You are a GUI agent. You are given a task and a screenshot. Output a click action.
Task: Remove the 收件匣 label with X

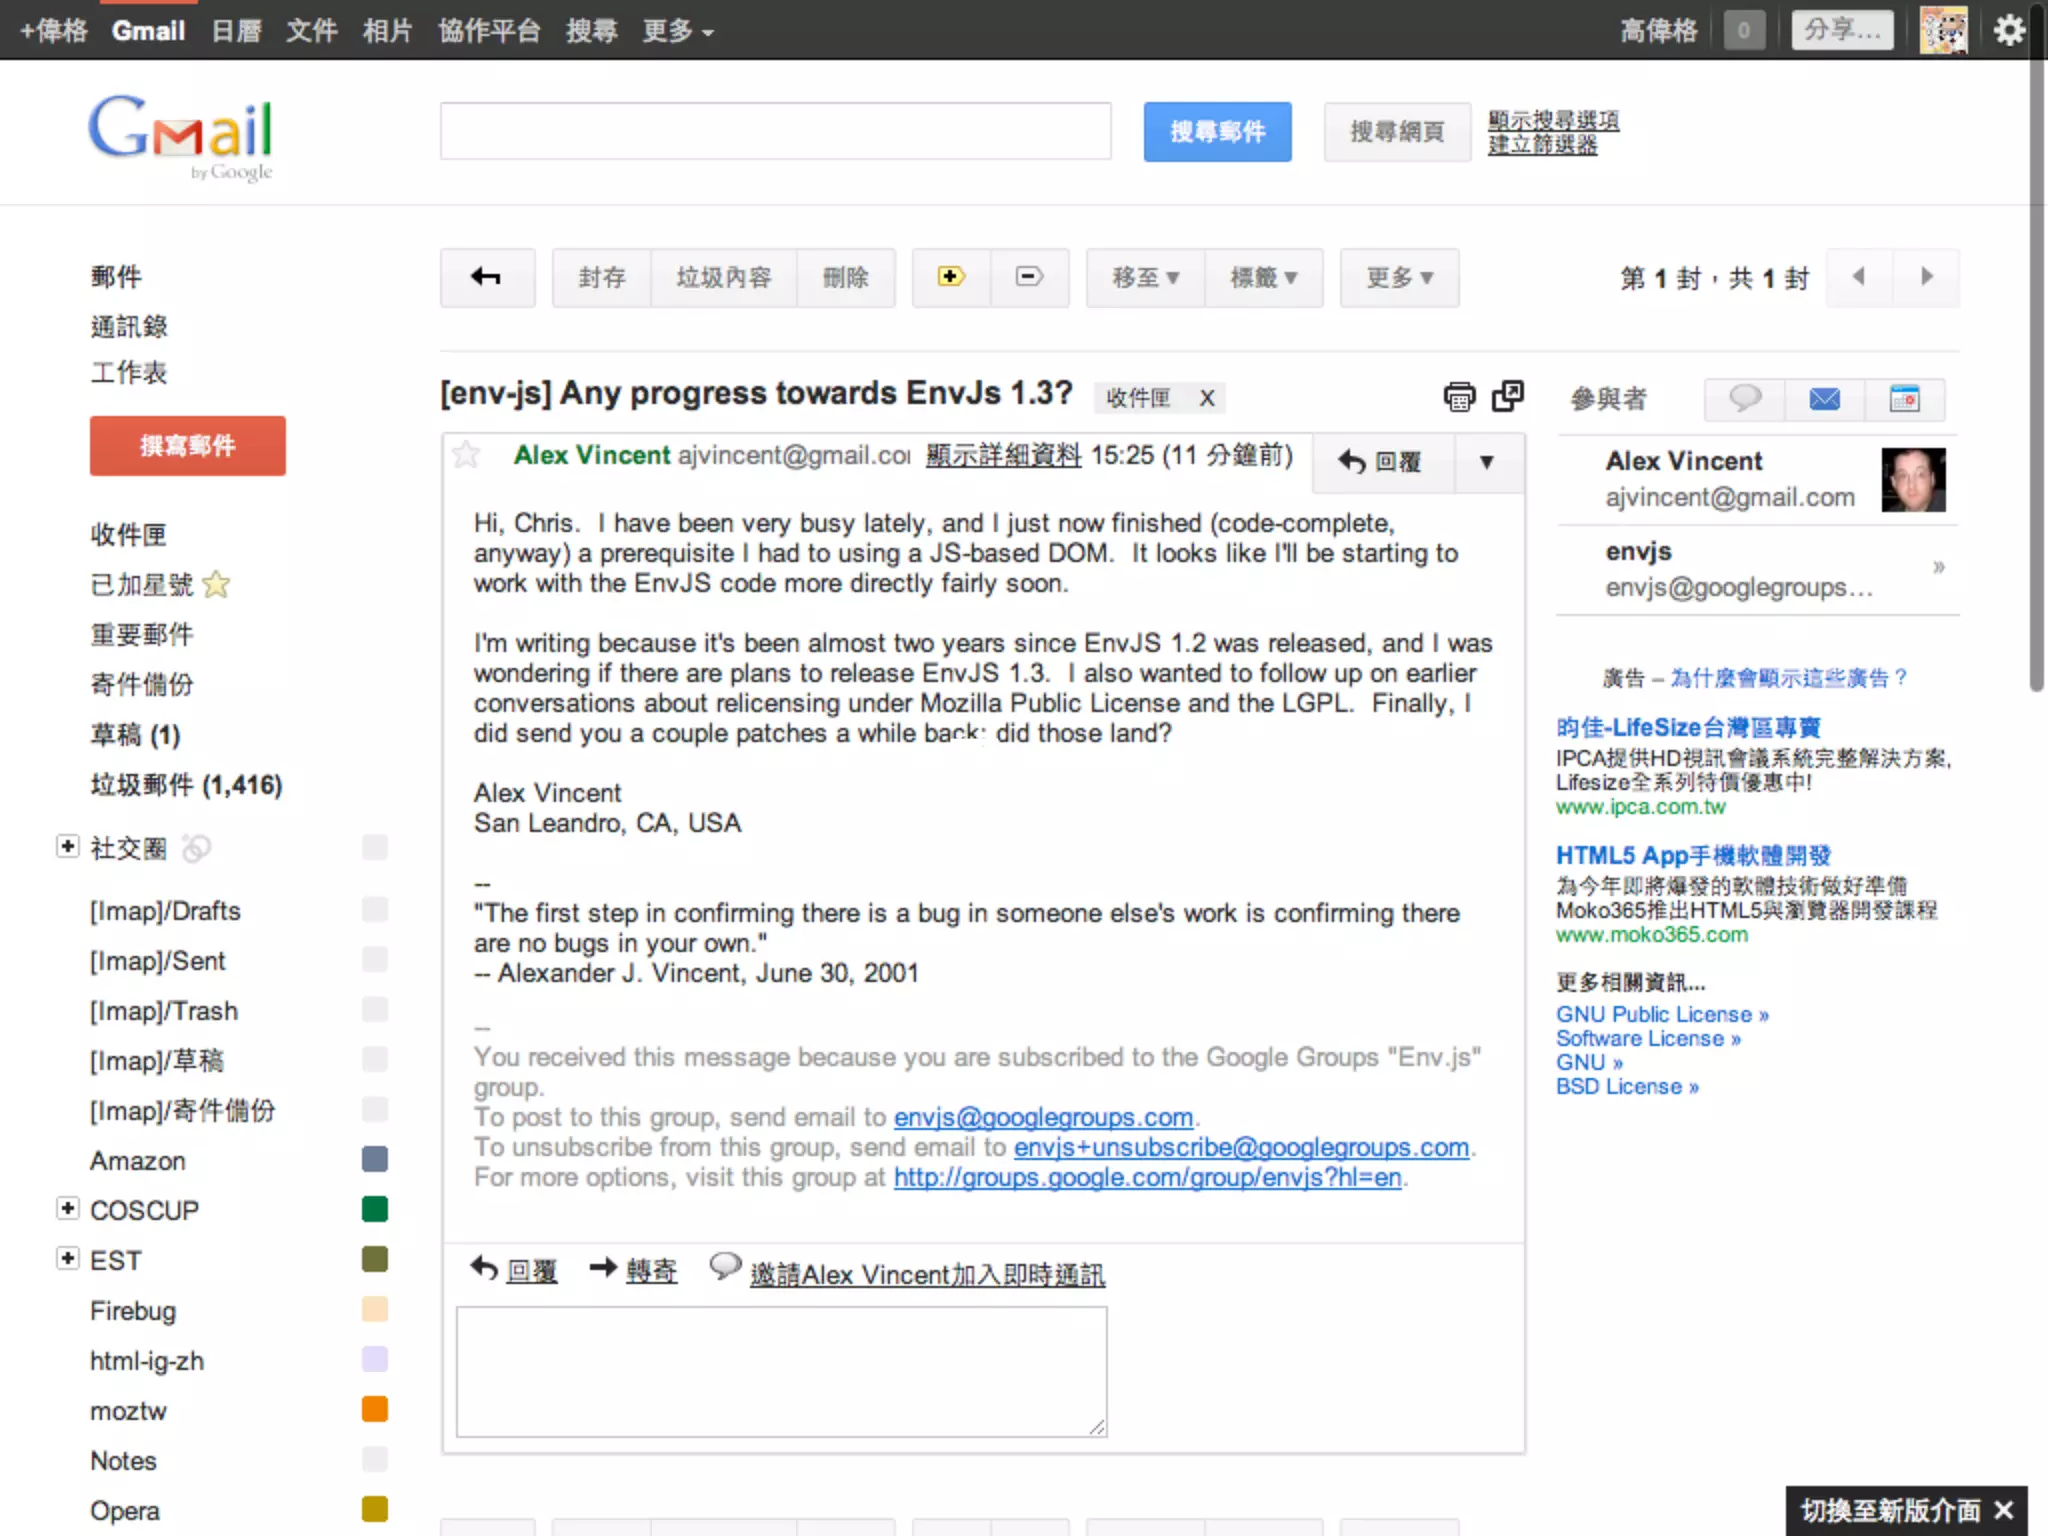pyautogui.click(x=1207, y=398)
